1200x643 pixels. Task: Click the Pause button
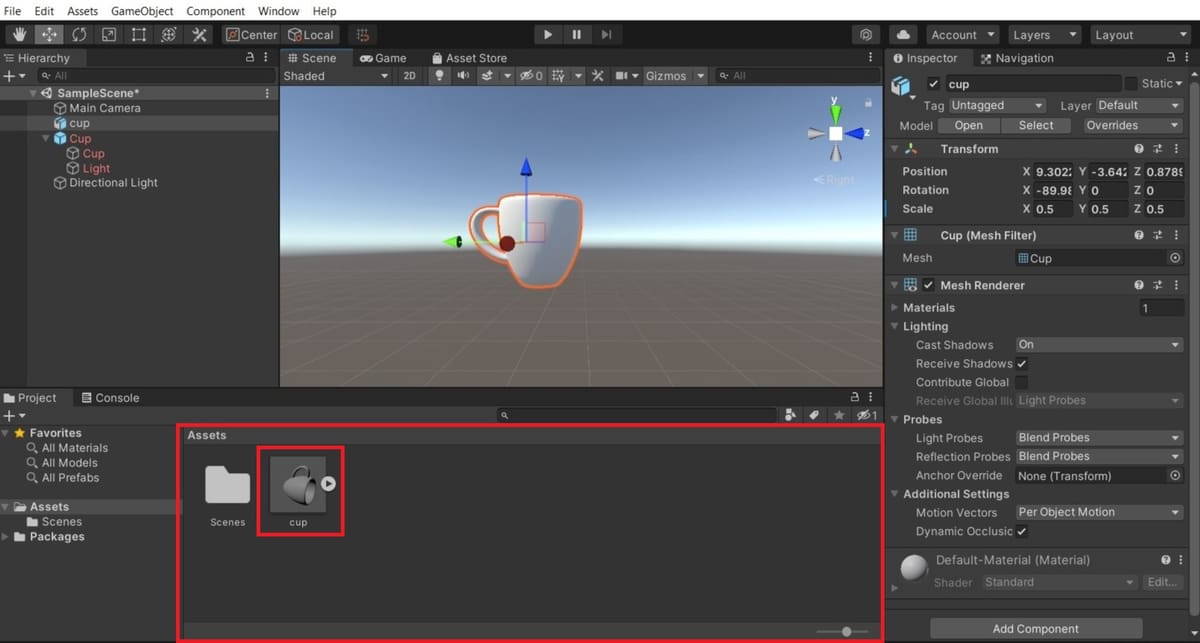tap(577, 35)
